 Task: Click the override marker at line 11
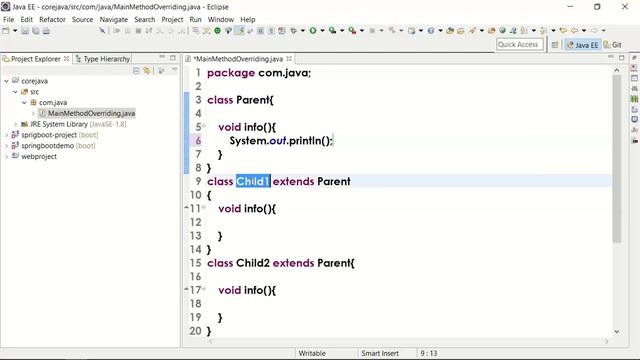click(x=187, y=208)
